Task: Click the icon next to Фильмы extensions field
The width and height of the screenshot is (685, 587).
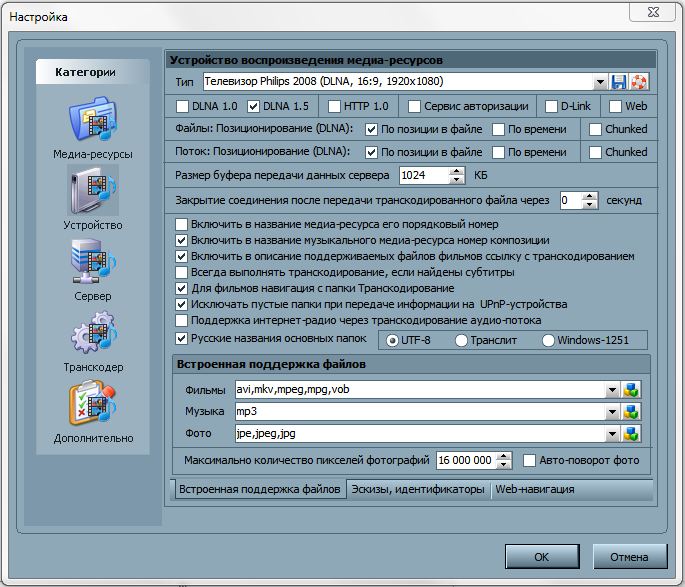Action: (x=631, y=390)
